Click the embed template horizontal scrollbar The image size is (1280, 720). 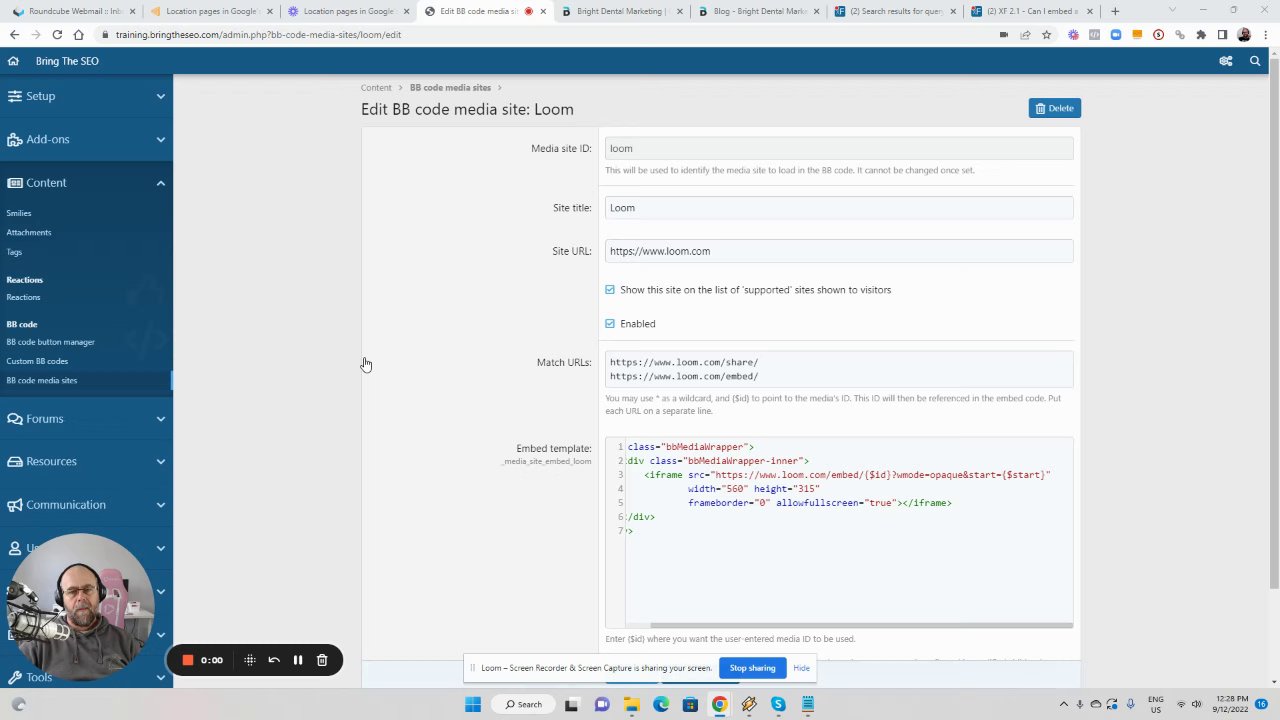861,626
